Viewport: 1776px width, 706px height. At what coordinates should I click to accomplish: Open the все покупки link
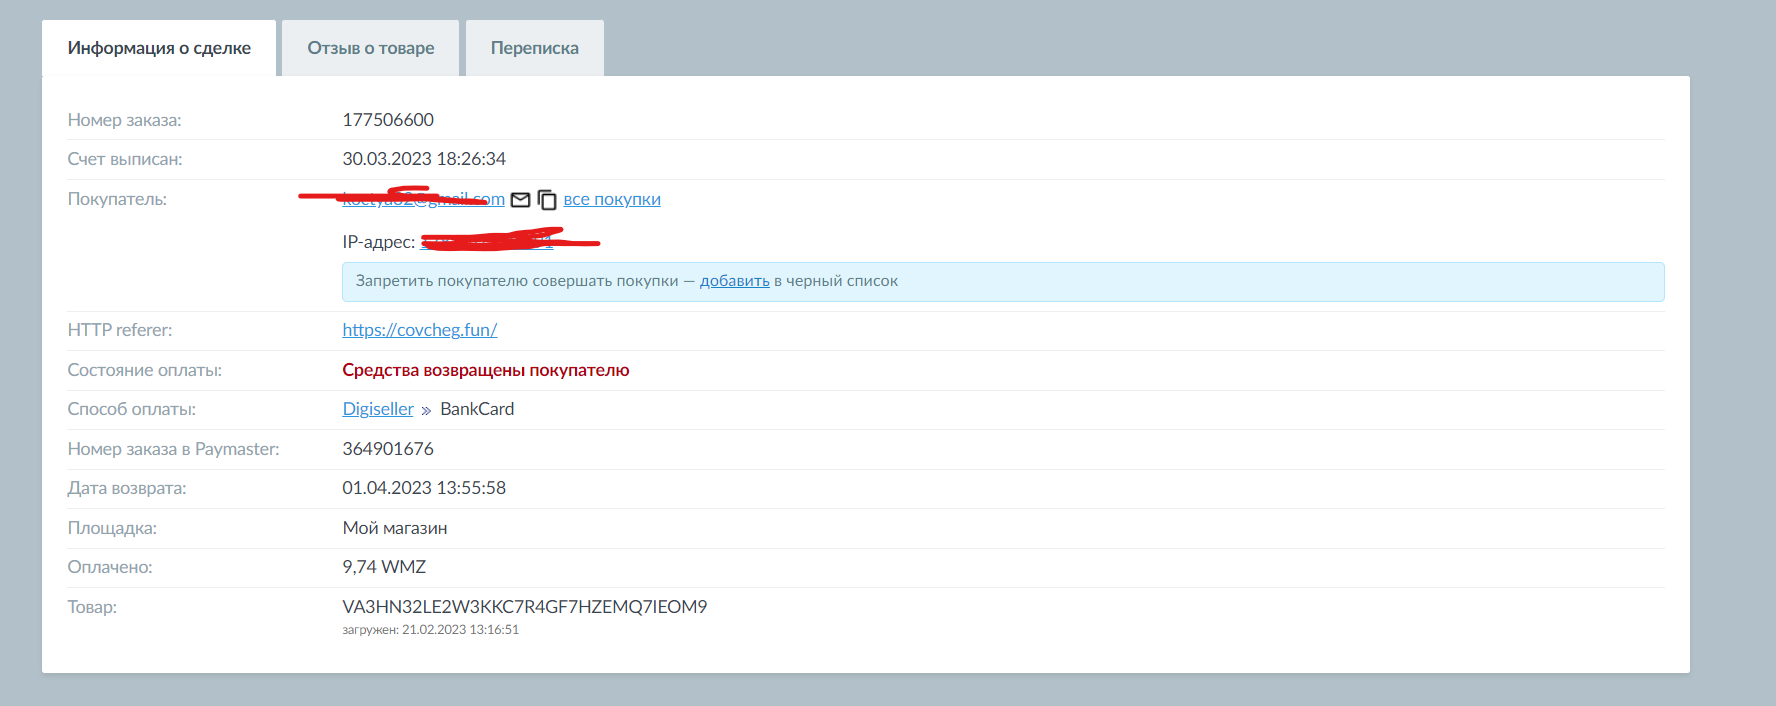pyautogui.click(x=612, y=199)
